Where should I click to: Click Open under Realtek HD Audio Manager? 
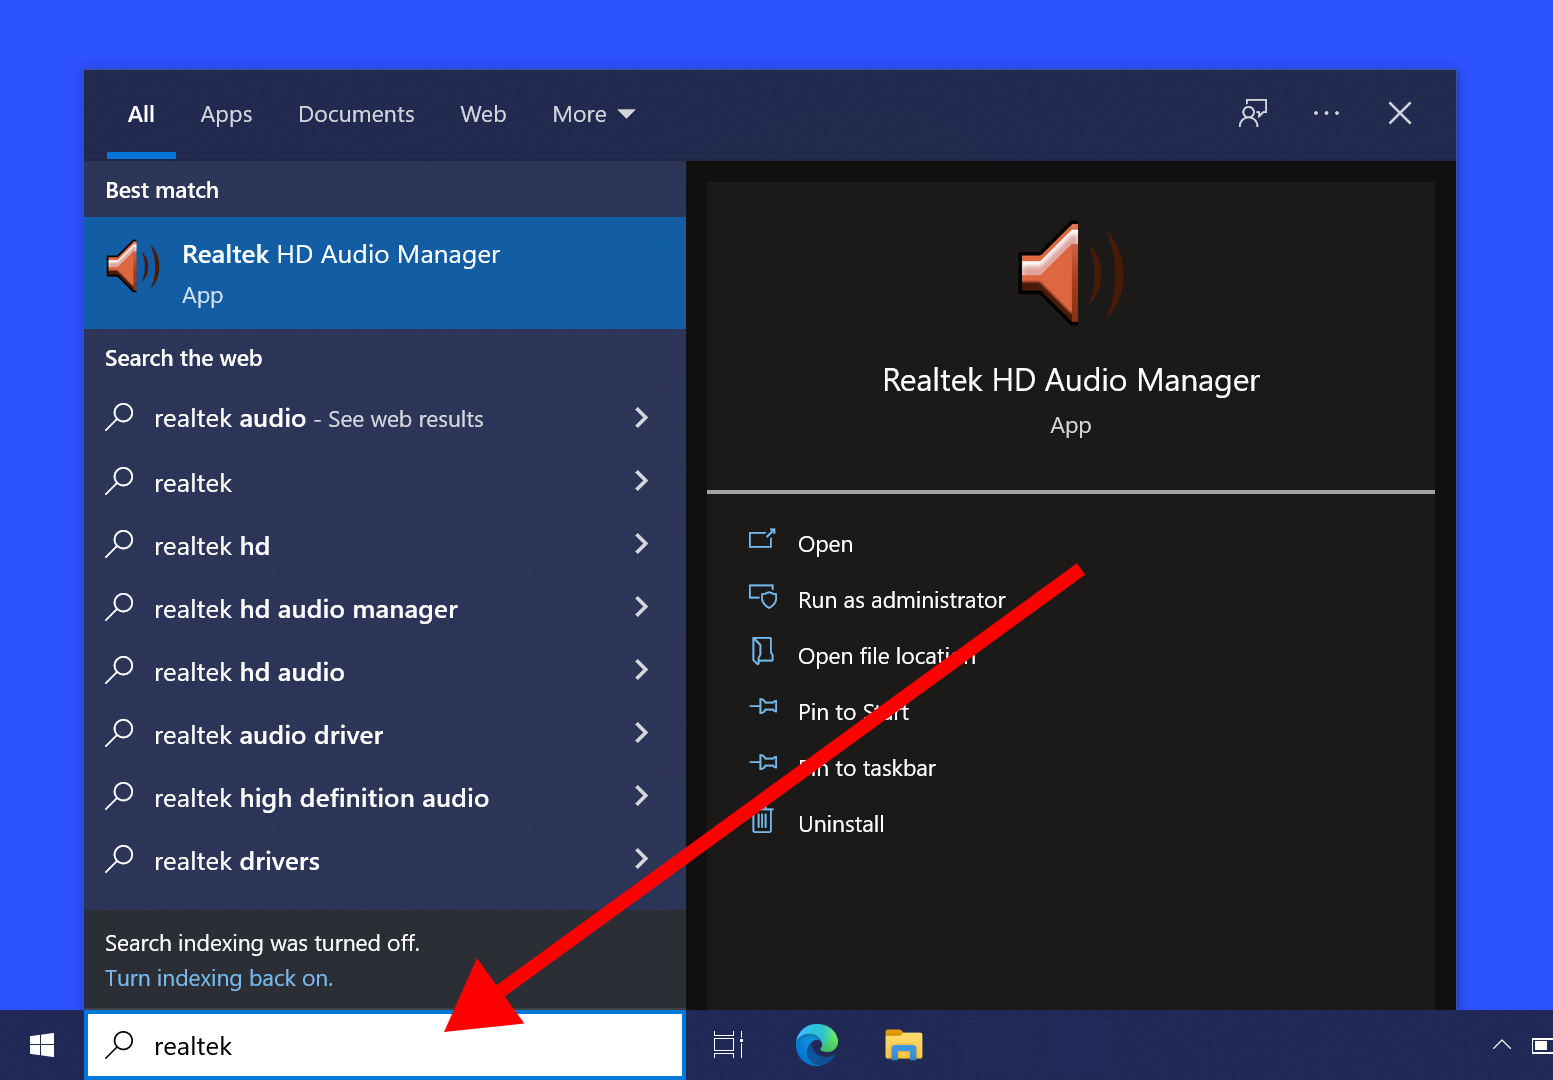[824, 543]
